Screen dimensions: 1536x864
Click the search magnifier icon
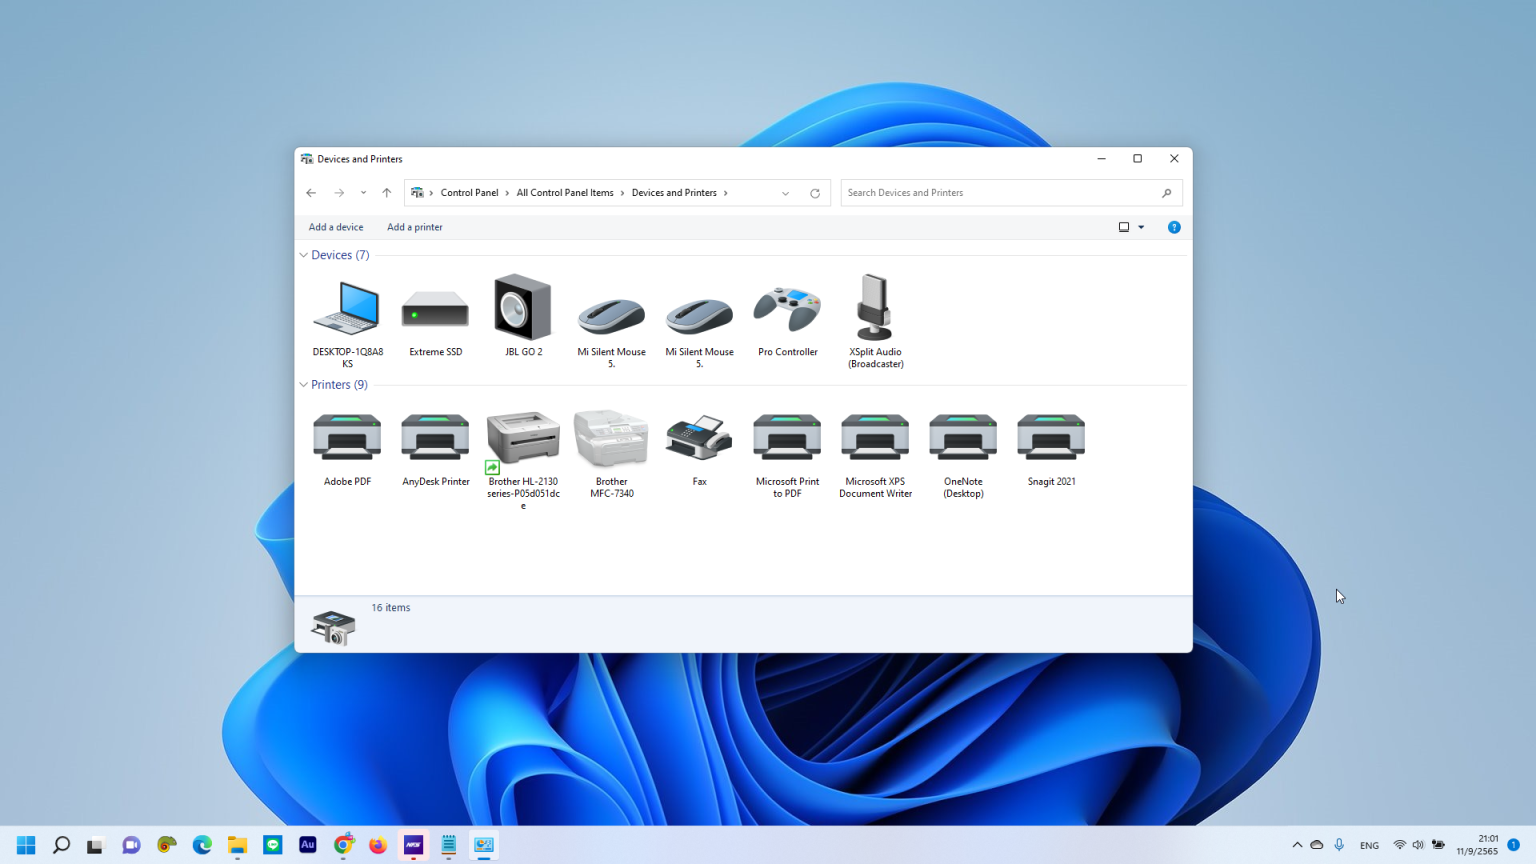[x=1166, y=193]
